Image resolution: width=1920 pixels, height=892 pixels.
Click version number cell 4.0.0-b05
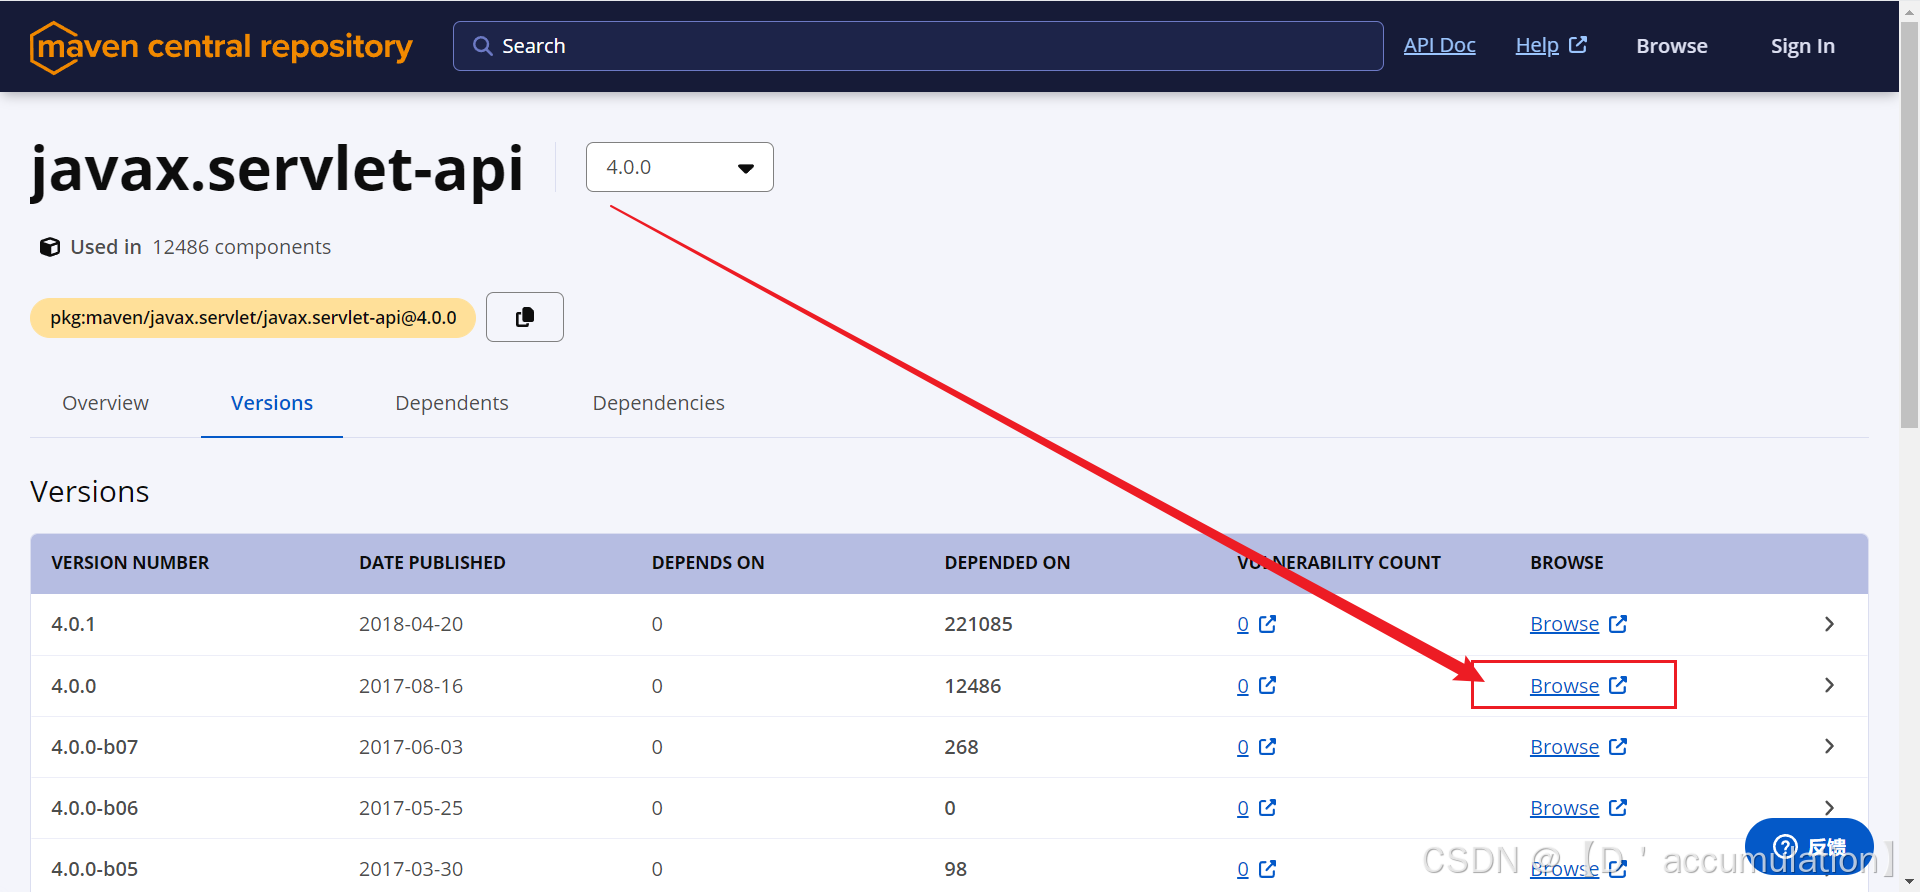(95, 869)
